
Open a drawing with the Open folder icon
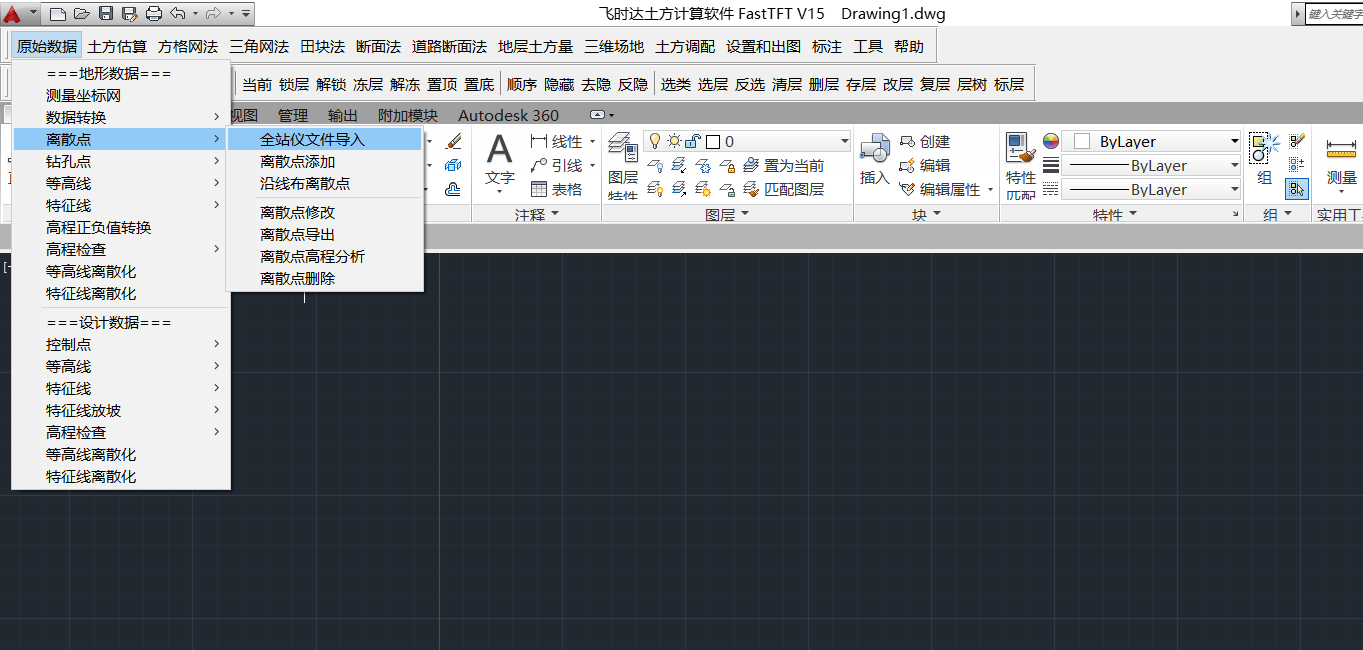click(x=81, y=14)
